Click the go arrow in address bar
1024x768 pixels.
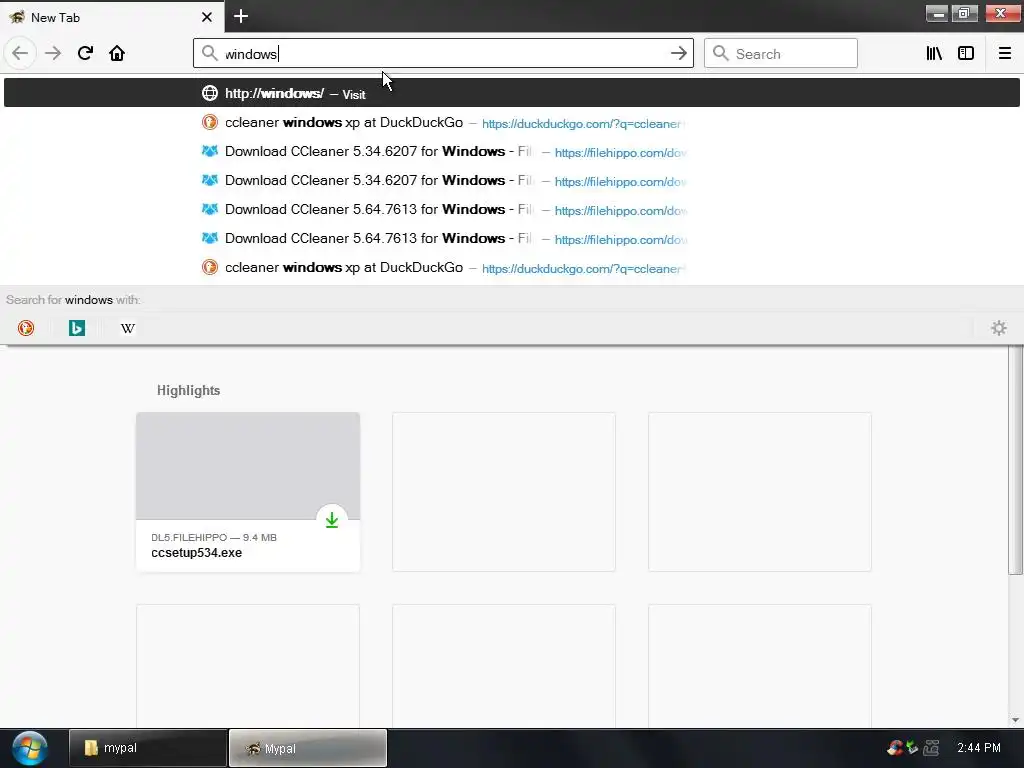click(x=679, y=53)
